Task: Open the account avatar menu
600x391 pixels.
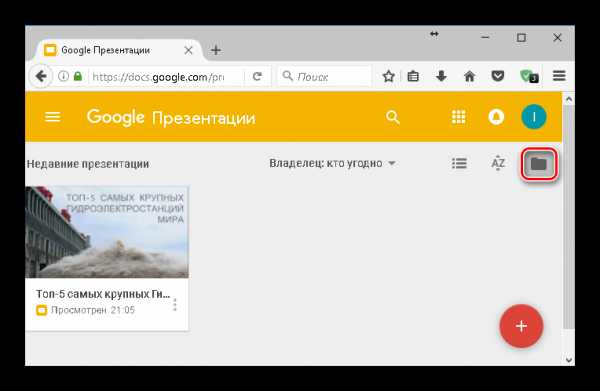Action: coord(534,117)
